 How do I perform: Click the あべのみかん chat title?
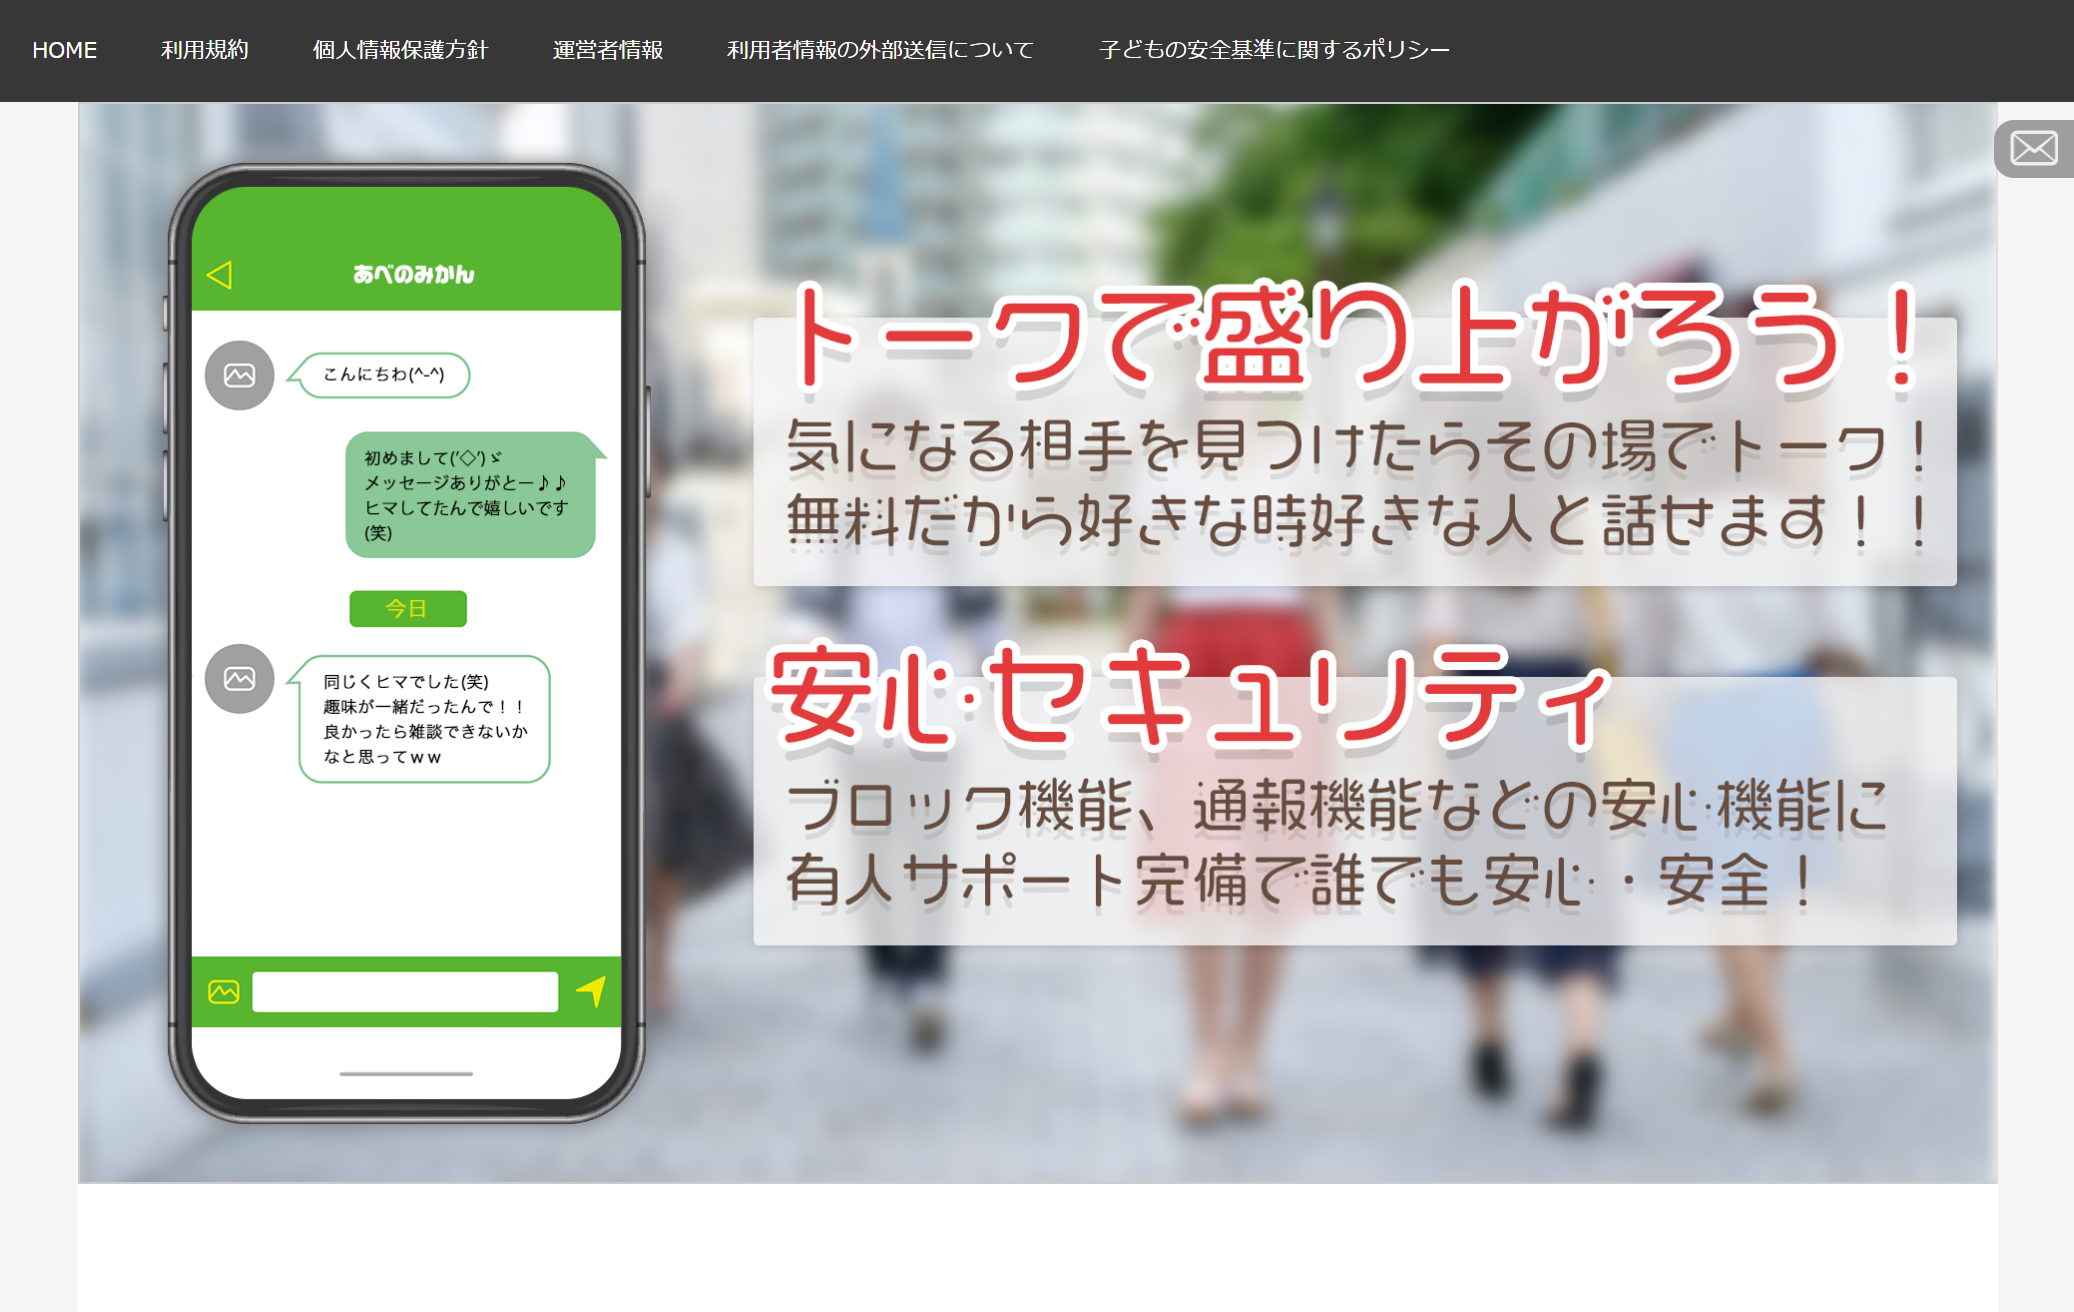(x=413, y=274)
